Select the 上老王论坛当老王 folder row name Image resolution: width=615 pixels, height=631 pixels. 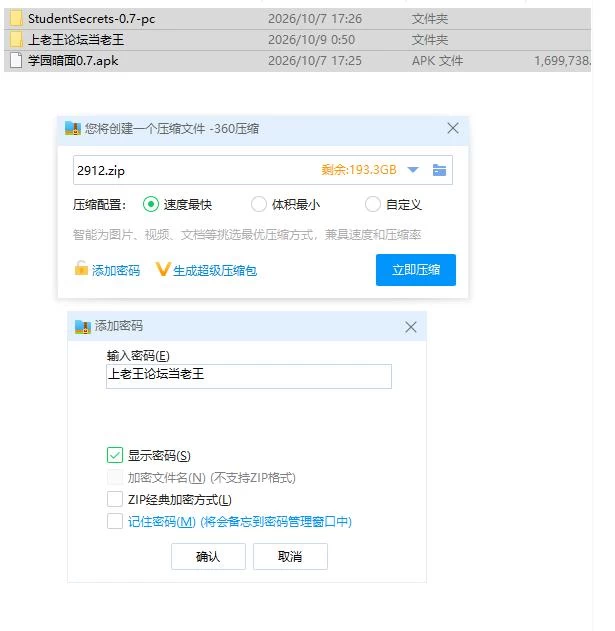click(x=76, y=40)
